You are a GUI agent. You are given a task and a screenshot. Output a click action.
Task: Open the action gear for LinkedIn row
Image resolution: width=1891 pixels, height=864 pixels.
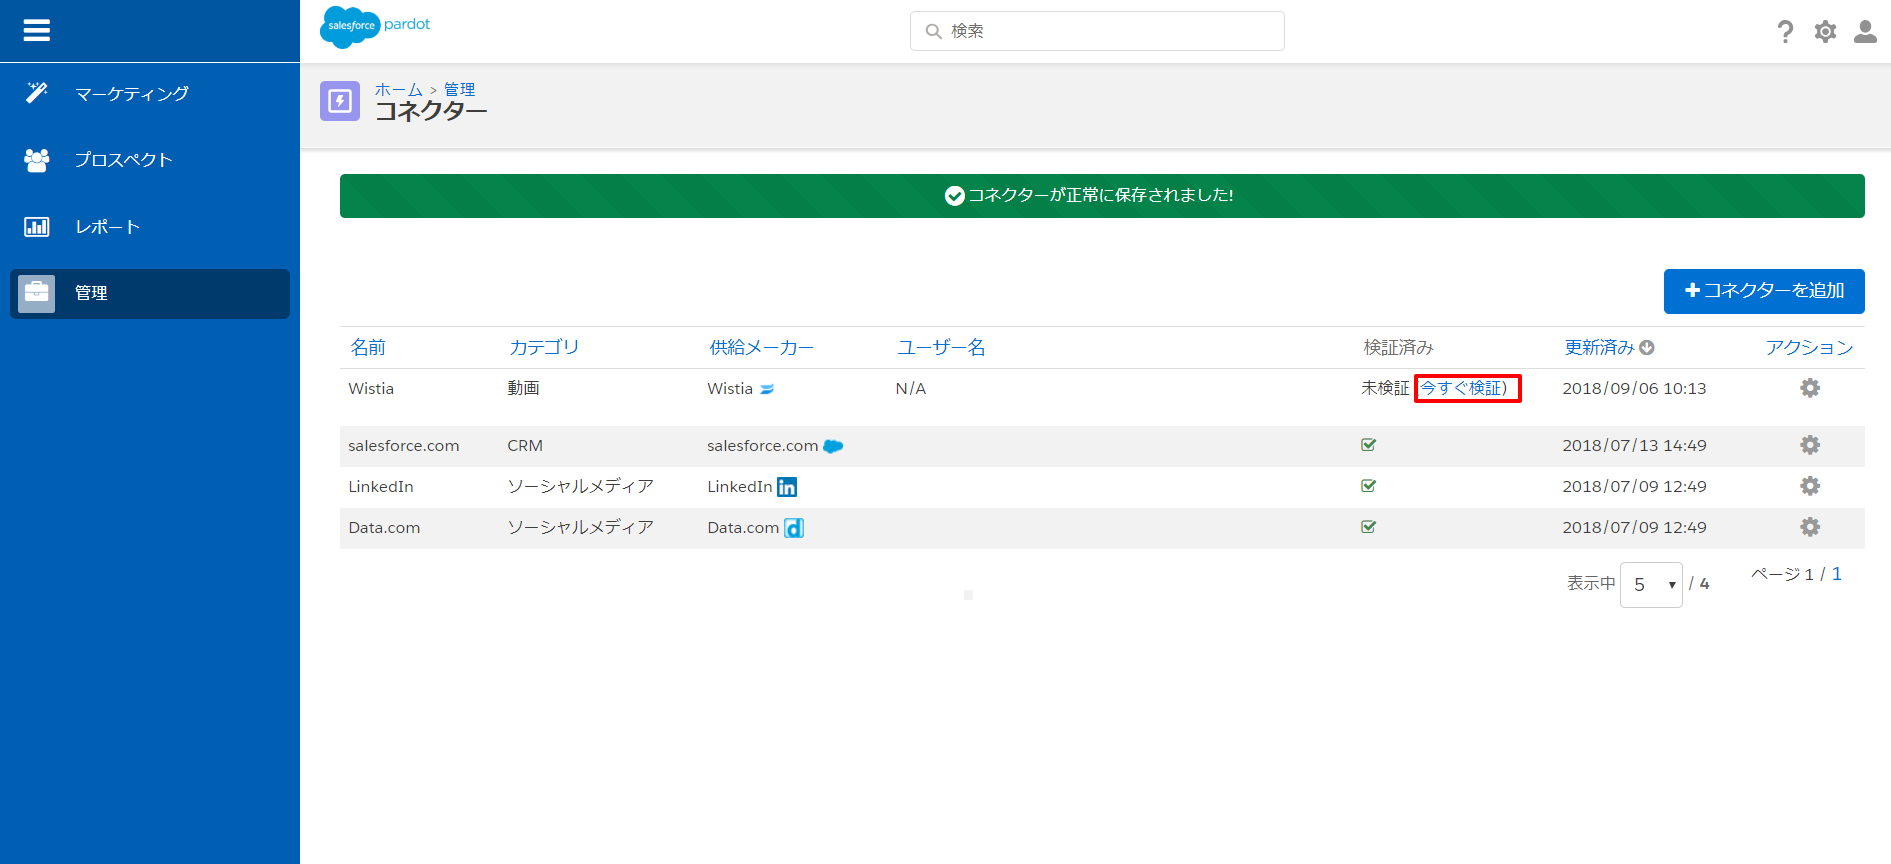pyautogui.click(x=1809, y=486)
